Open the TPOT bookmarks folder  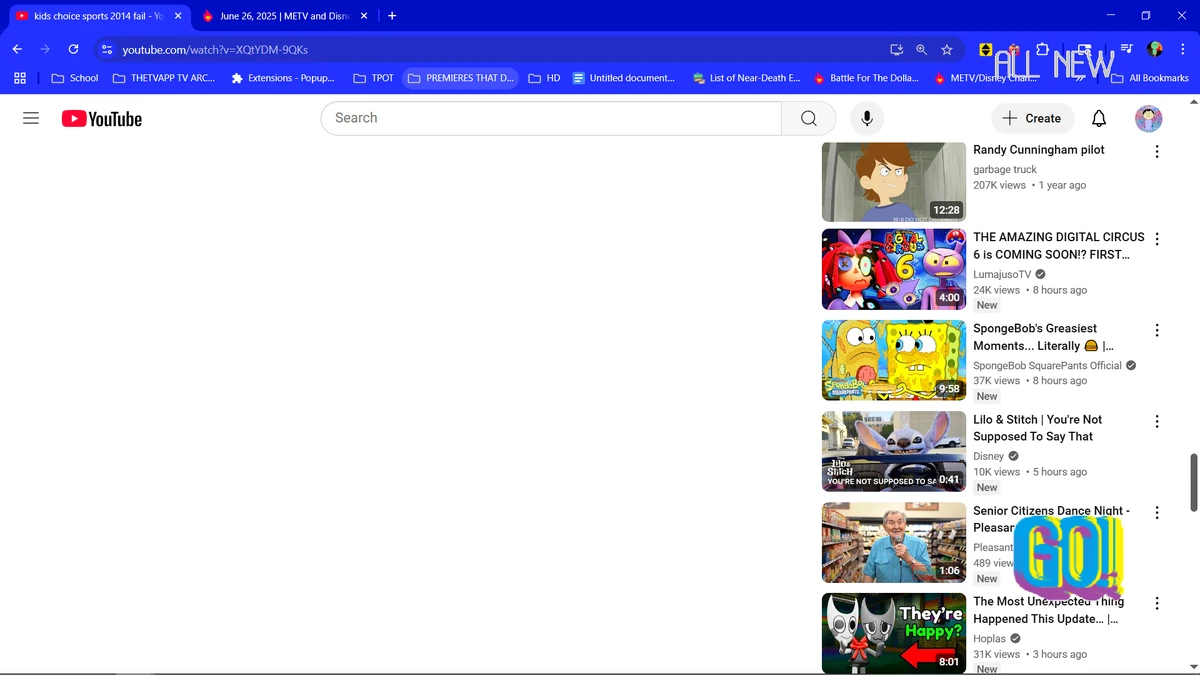click(x=373, y=77)
